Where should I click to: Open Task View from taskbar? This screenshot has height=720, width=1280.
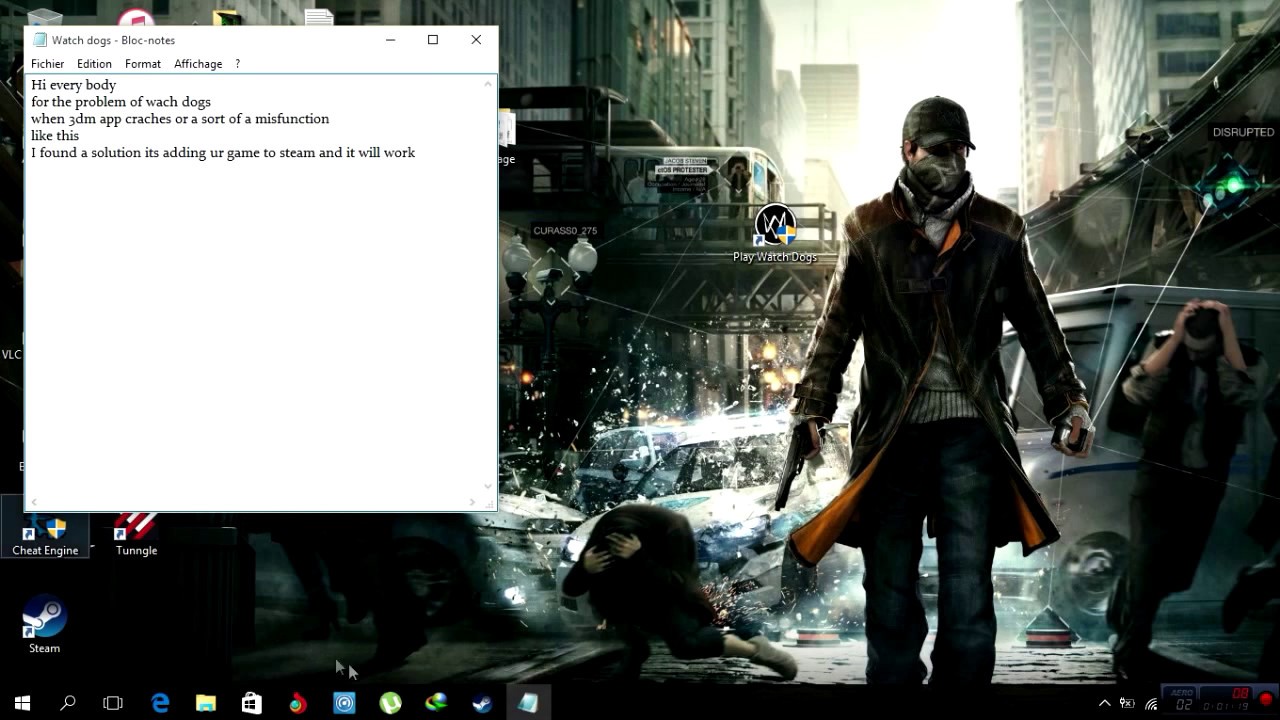tap(113, 703)
